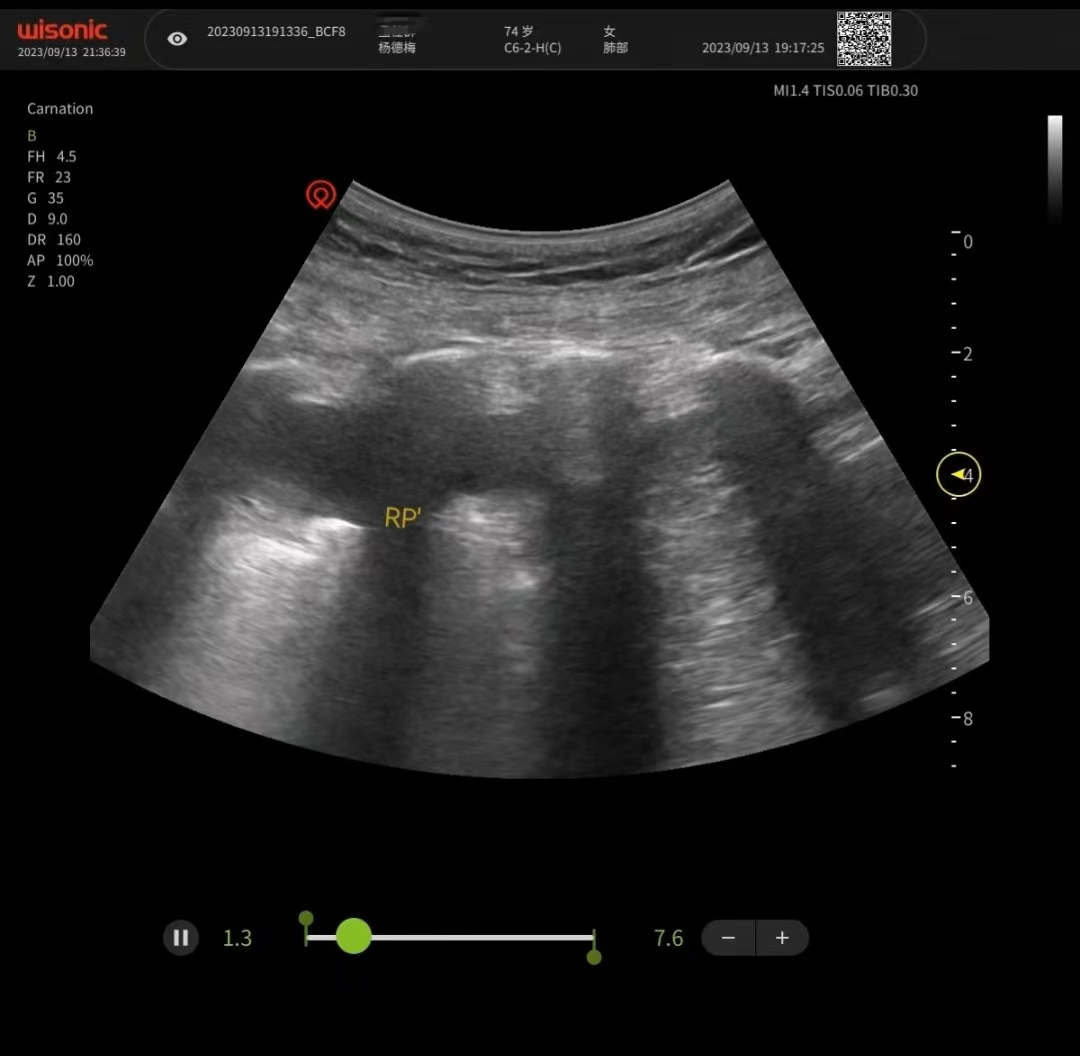
Task: Select the DR 160 dynamic range parameter
Action: (54, 240)
